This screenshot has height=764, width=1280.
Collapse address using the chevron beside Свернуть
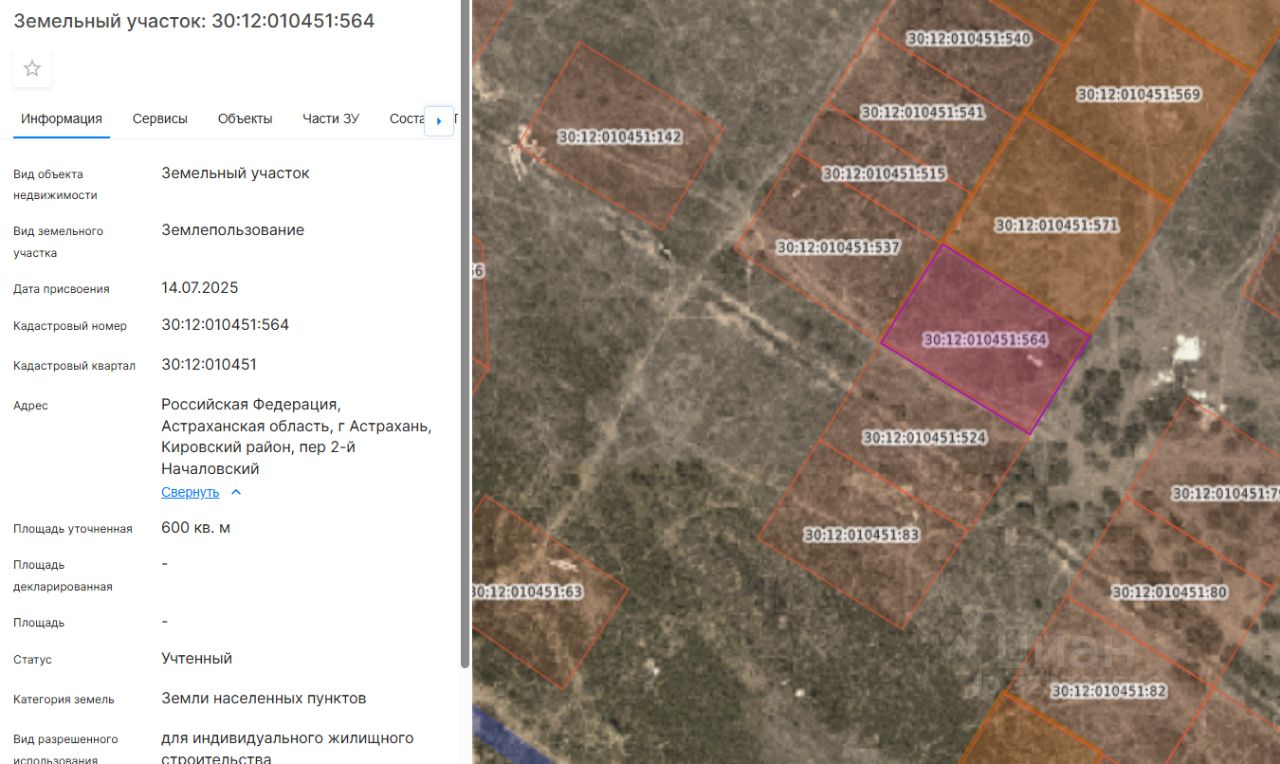click(236, 492)
